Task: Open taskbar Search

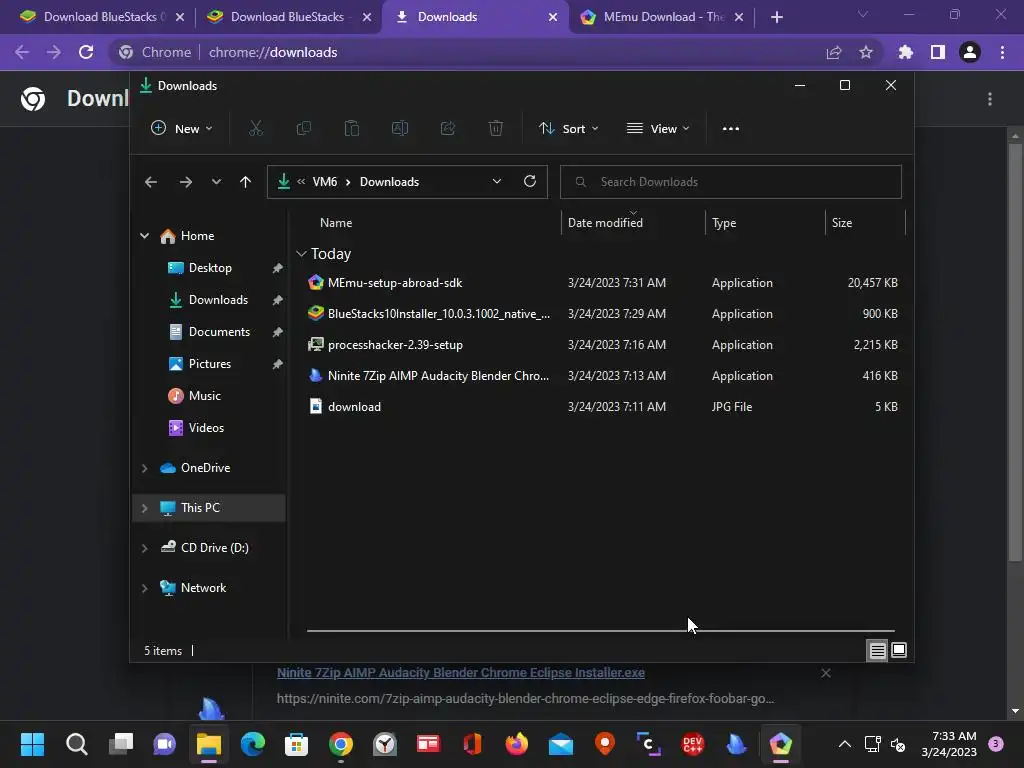Action: coord(76,744)
